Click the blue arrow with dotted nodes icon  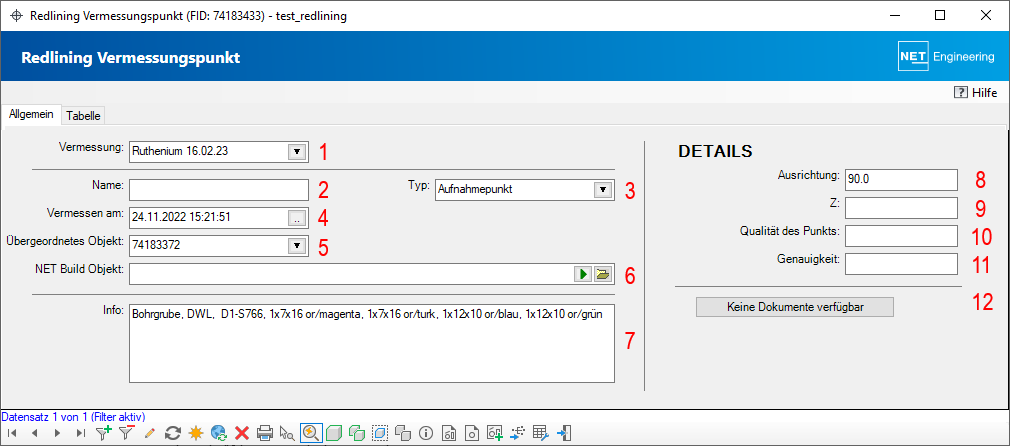click(x=519, y=433)
